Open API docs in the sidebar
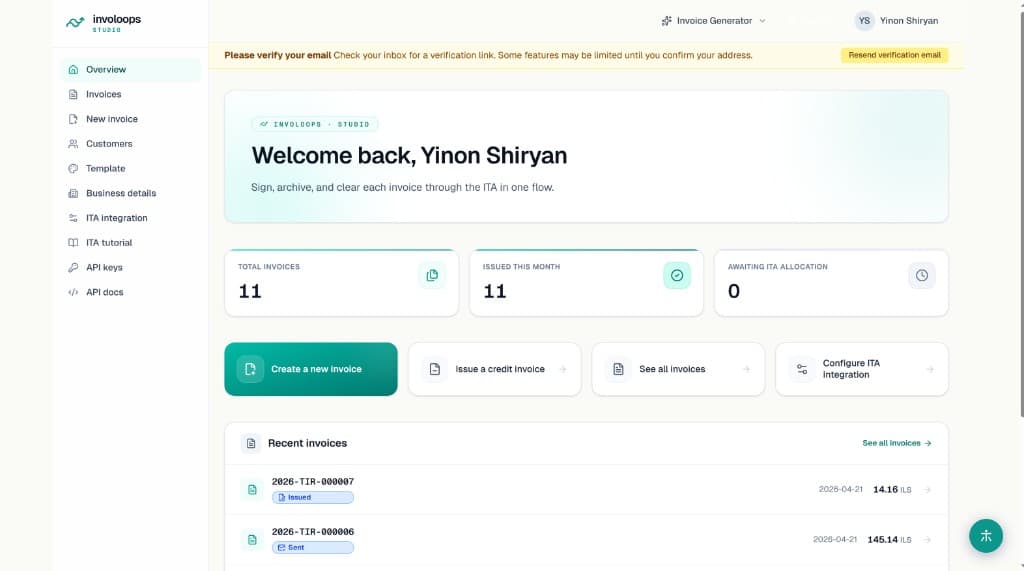 [x=131, y=292]
